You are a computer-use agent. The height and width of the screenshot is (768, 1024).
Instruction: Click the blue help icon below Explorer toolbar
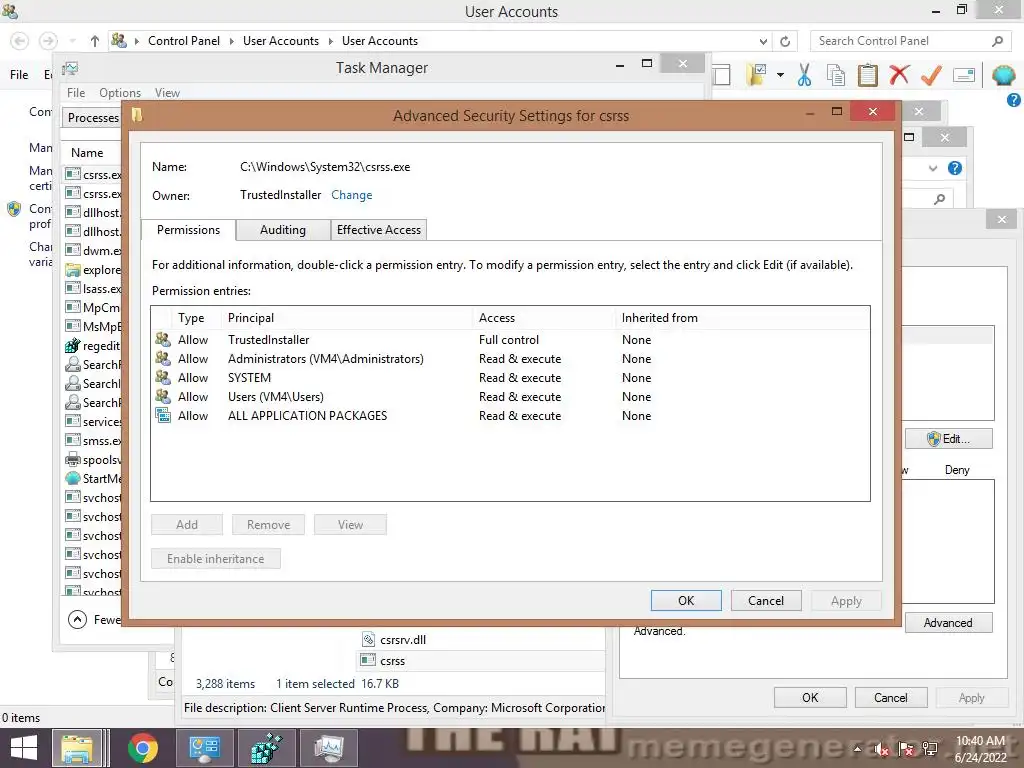[1014, 100]
